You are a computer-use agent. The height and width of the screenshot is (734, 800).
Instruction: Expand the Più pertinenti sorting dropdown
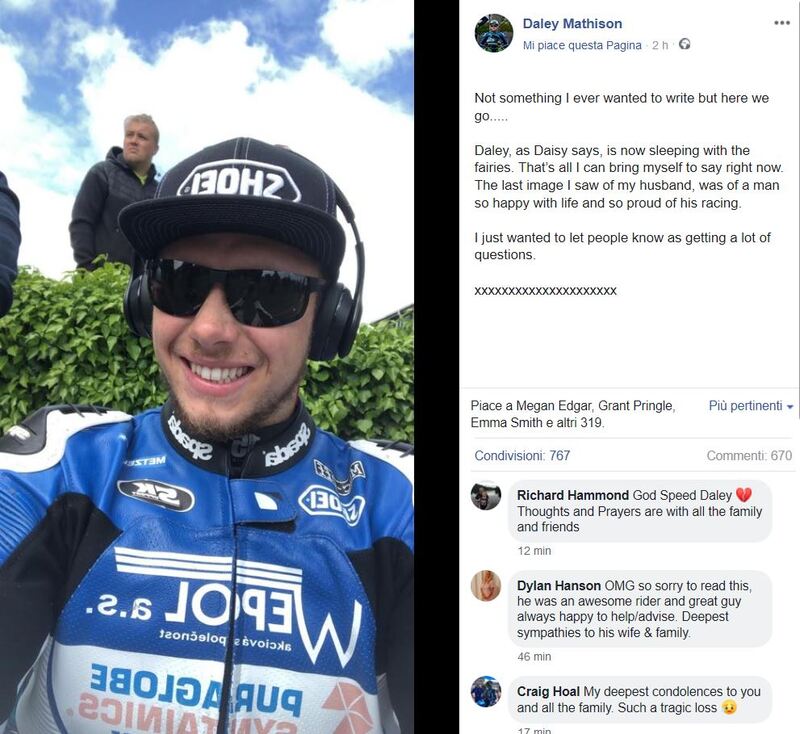[751, 406]
